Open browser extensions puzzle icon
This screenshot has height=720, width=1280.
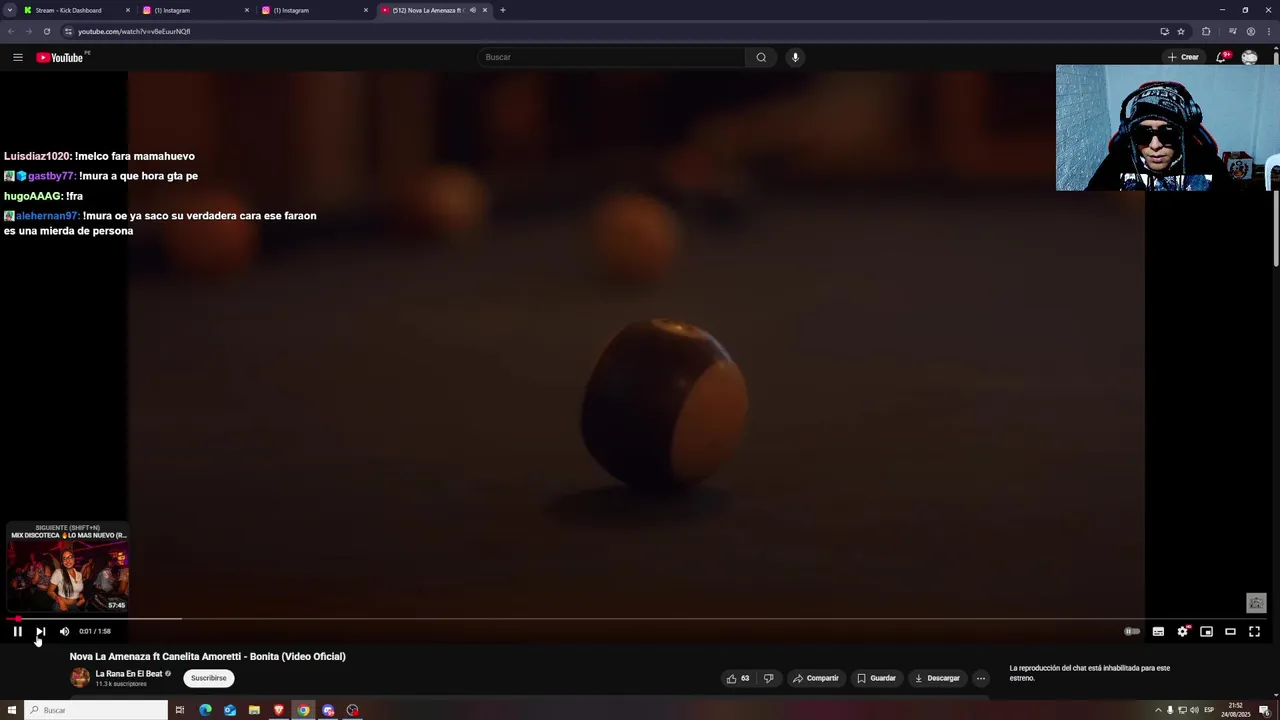[x=1206, y=31]
